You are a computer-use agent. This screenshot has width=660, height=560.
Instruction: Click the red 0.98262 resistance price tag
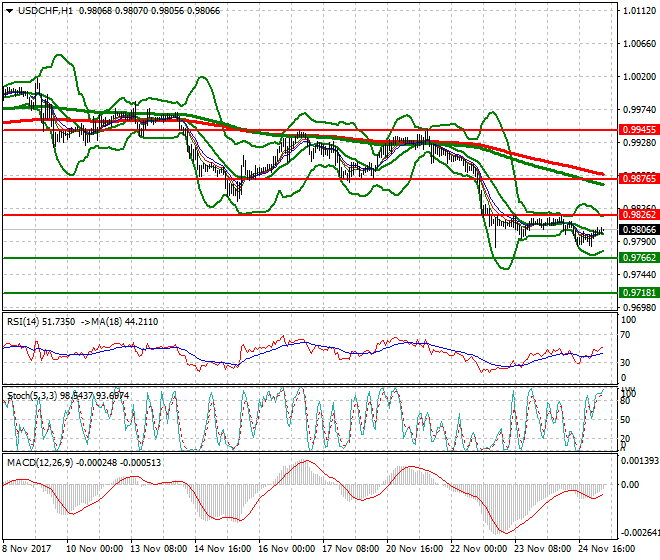coord(636,215)
